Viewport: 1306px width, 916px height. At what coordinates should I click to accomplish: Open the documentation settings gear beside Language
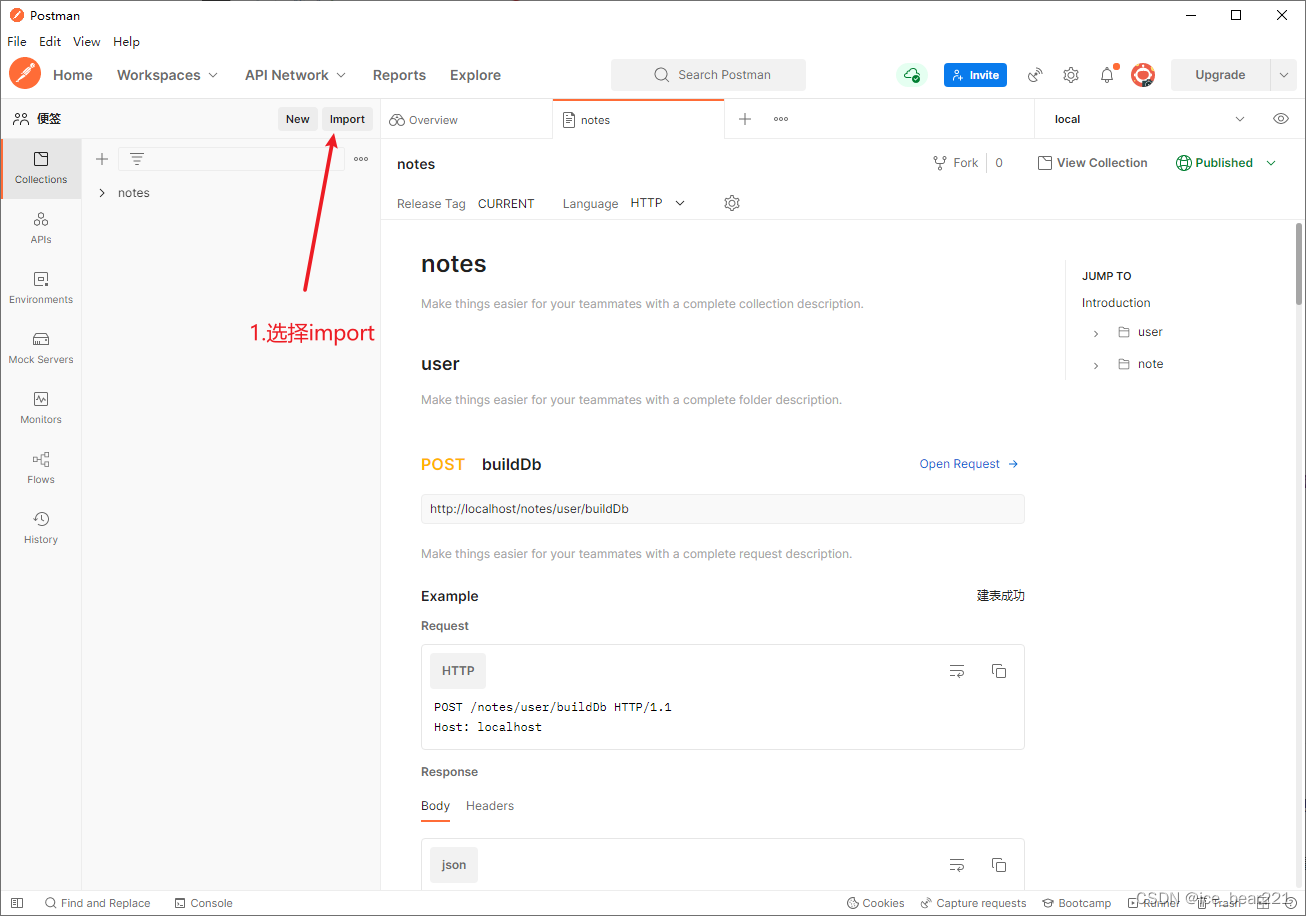[732, 203]
